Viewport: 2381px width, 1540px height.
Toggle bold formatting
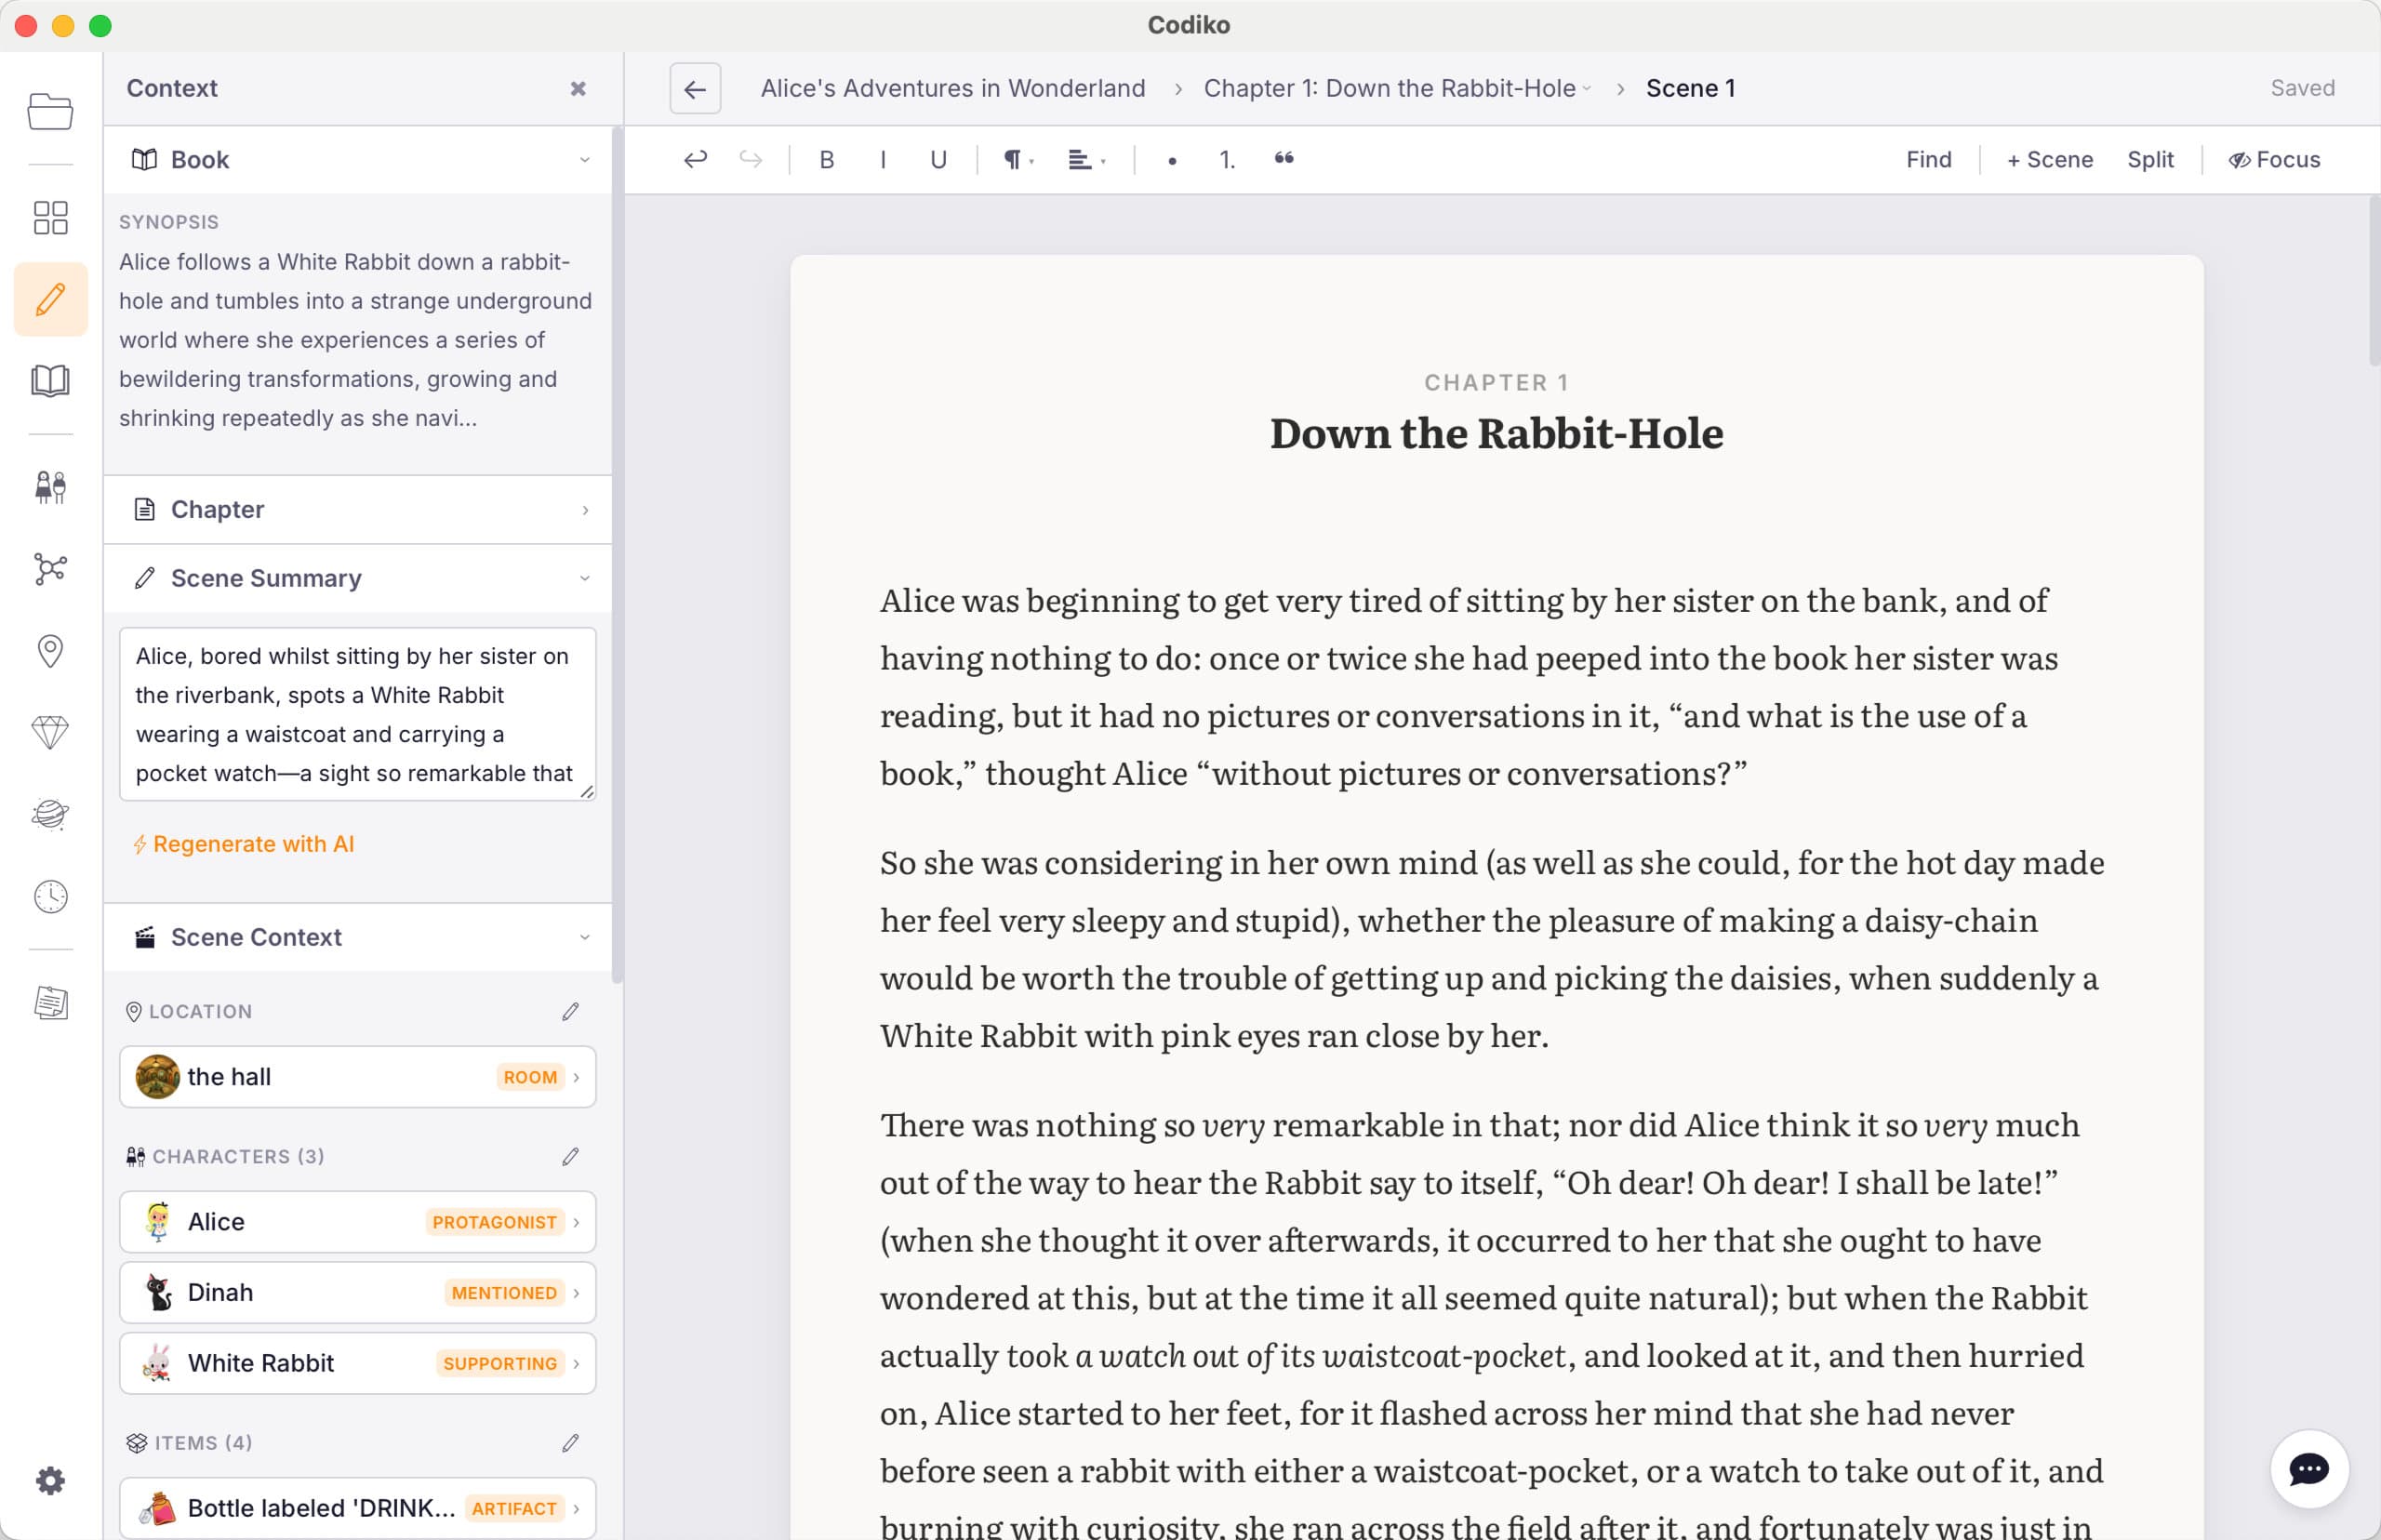pyautogui.click(x=826, y=159)
